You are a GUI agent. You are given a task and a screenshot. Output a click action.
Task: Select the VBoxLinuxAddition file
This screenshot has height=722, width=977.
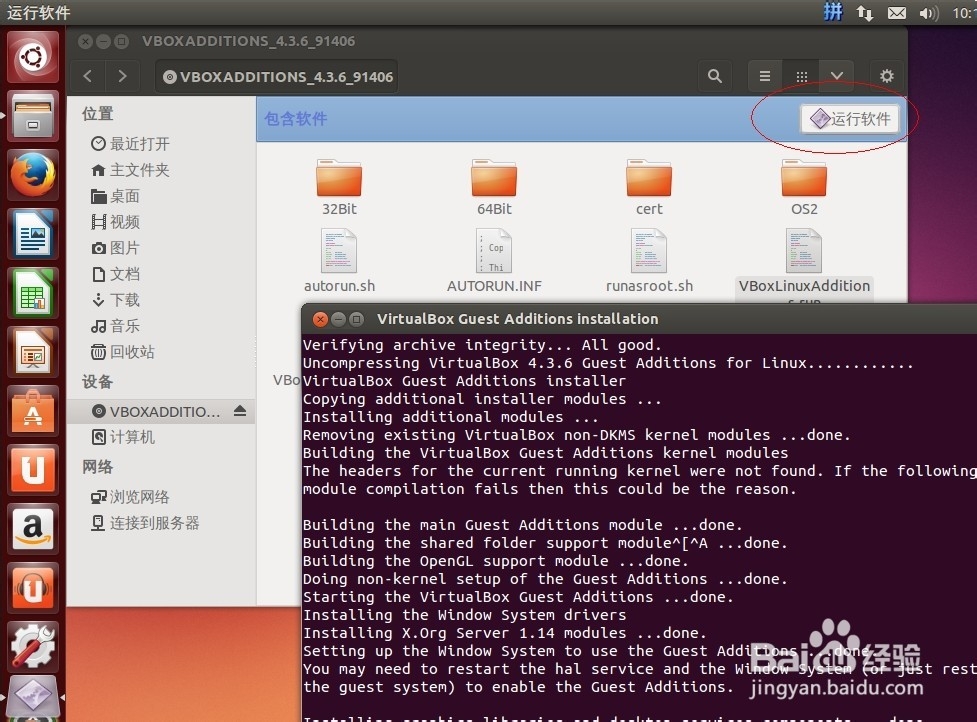(804, 265)
